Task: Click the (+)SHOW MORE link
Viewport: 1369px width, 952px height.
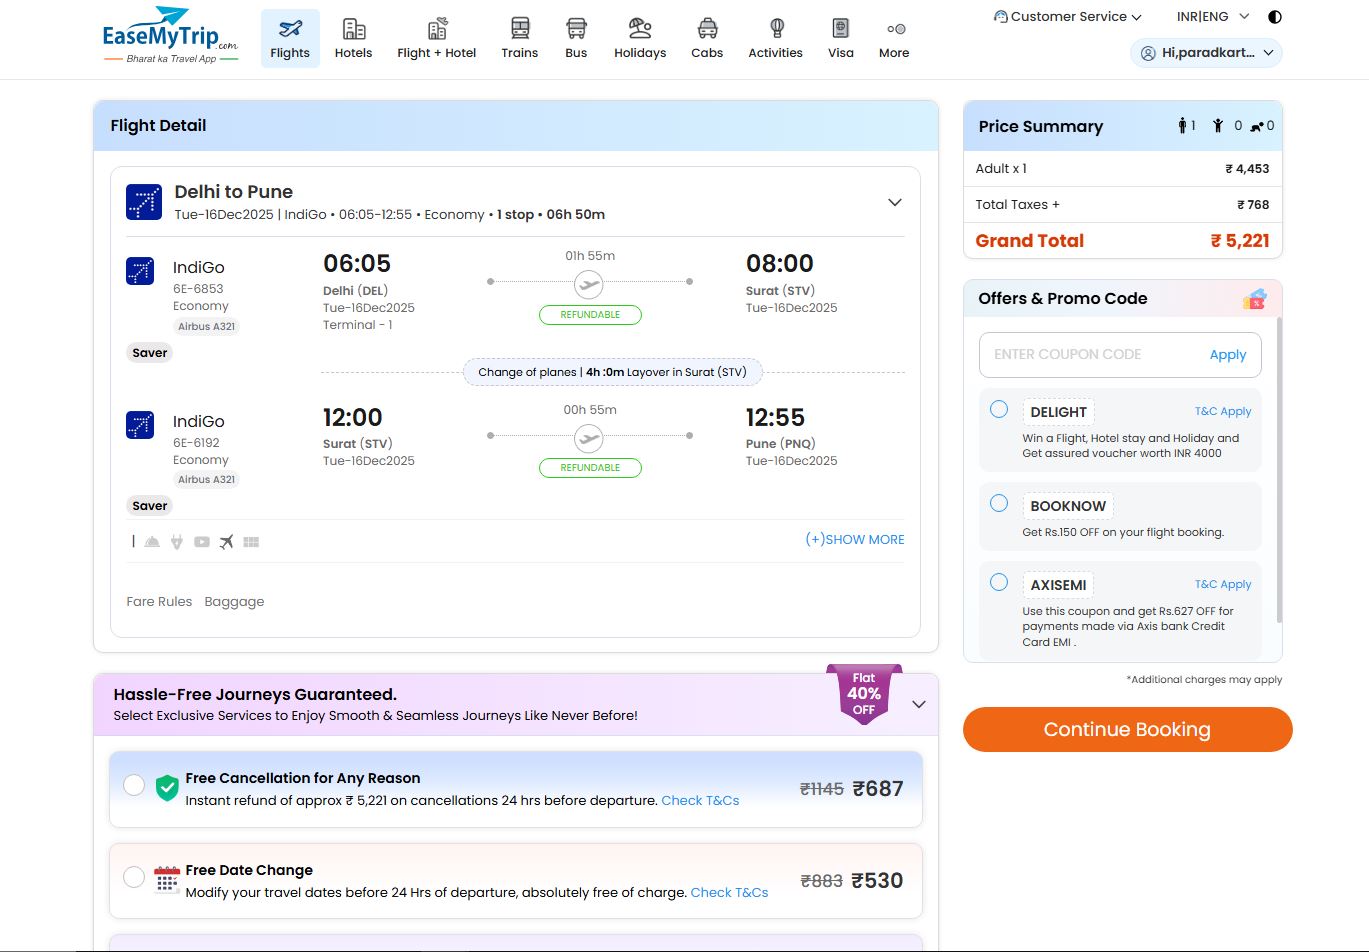Action: 854,540
